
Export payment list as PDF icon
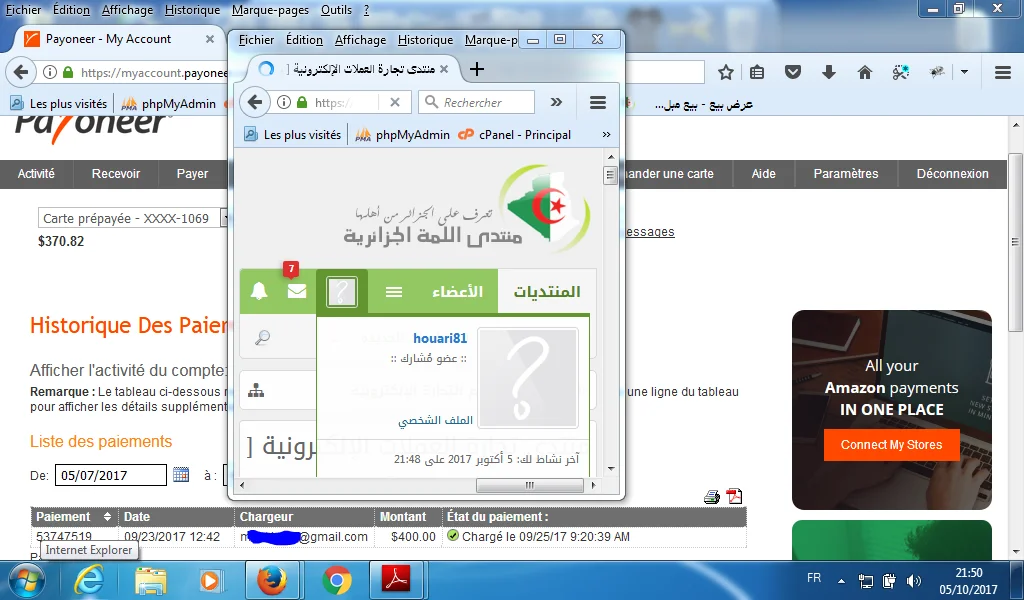[734, 497]
